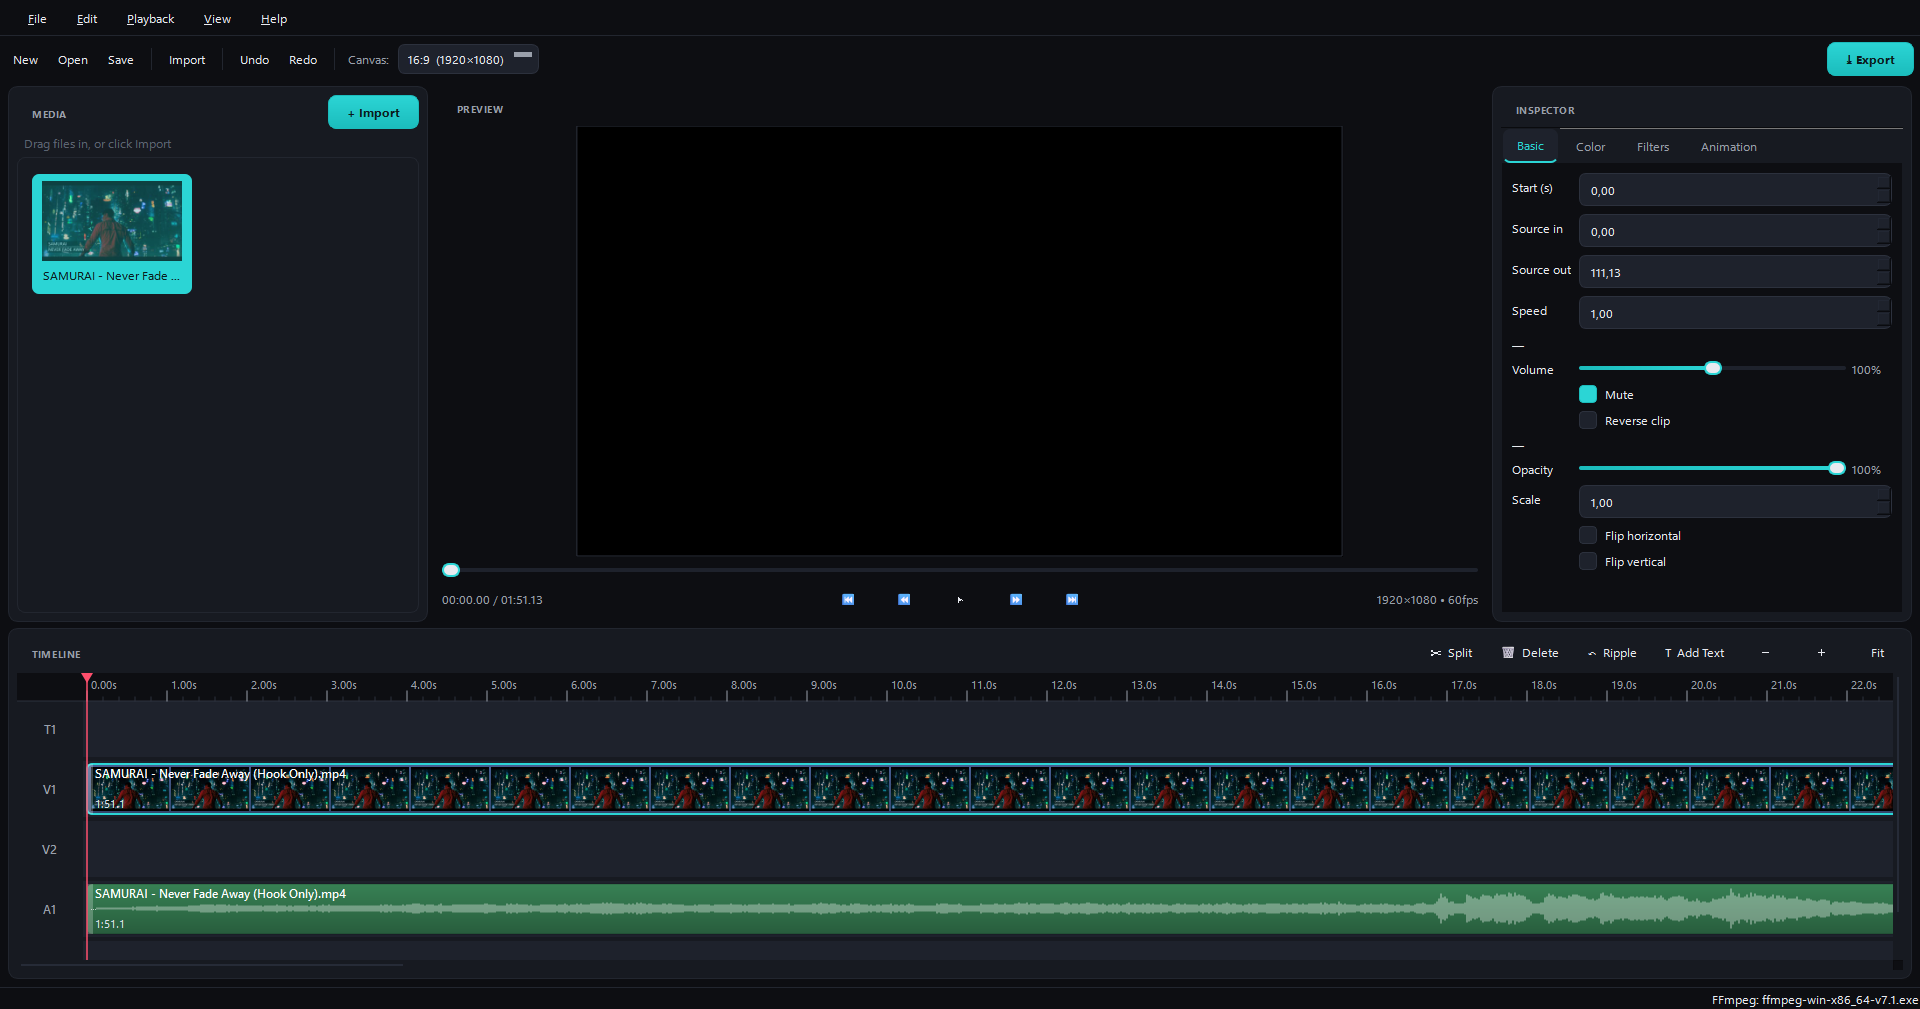Click the 20.0s mark on timeline ruler
This screenshot has width=1920, height=1009.
pyautogui.click(x=1703, y=685)
